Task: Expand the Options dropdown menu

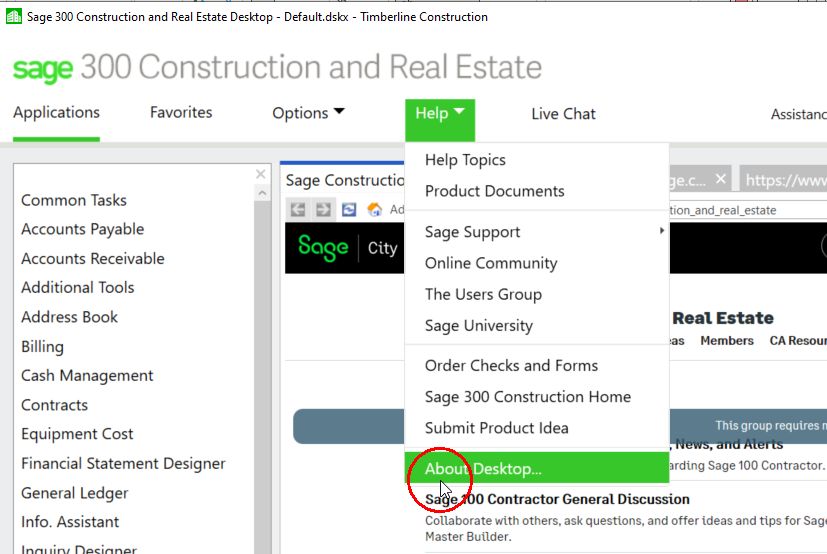Action: coord(308,113)
